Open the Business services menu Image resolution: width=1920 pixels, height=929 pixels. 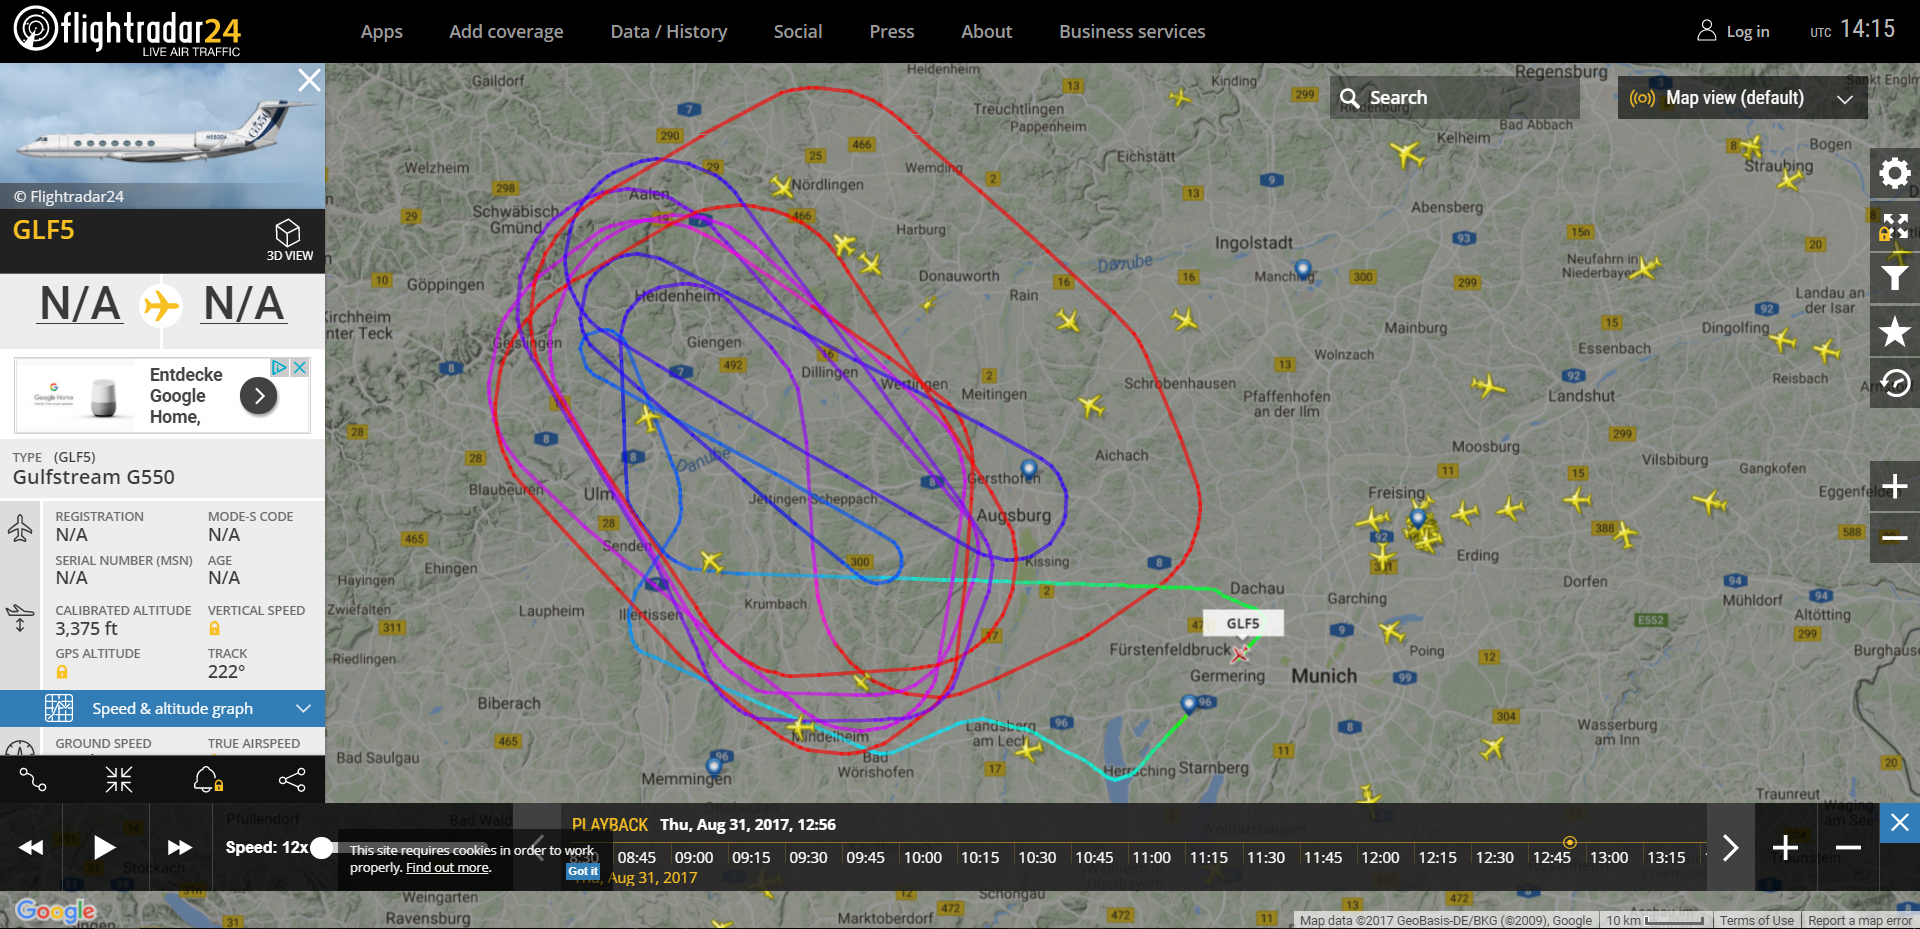click(1132, 31)
